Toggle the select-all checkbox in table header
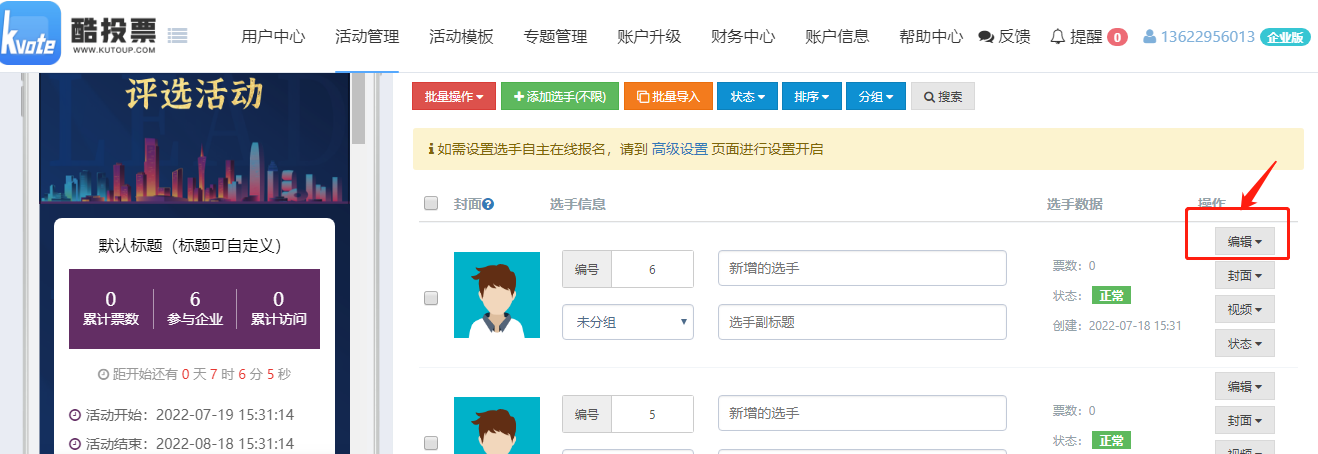The width and height of the screenshot is (1318, 454). click(431, 203)
